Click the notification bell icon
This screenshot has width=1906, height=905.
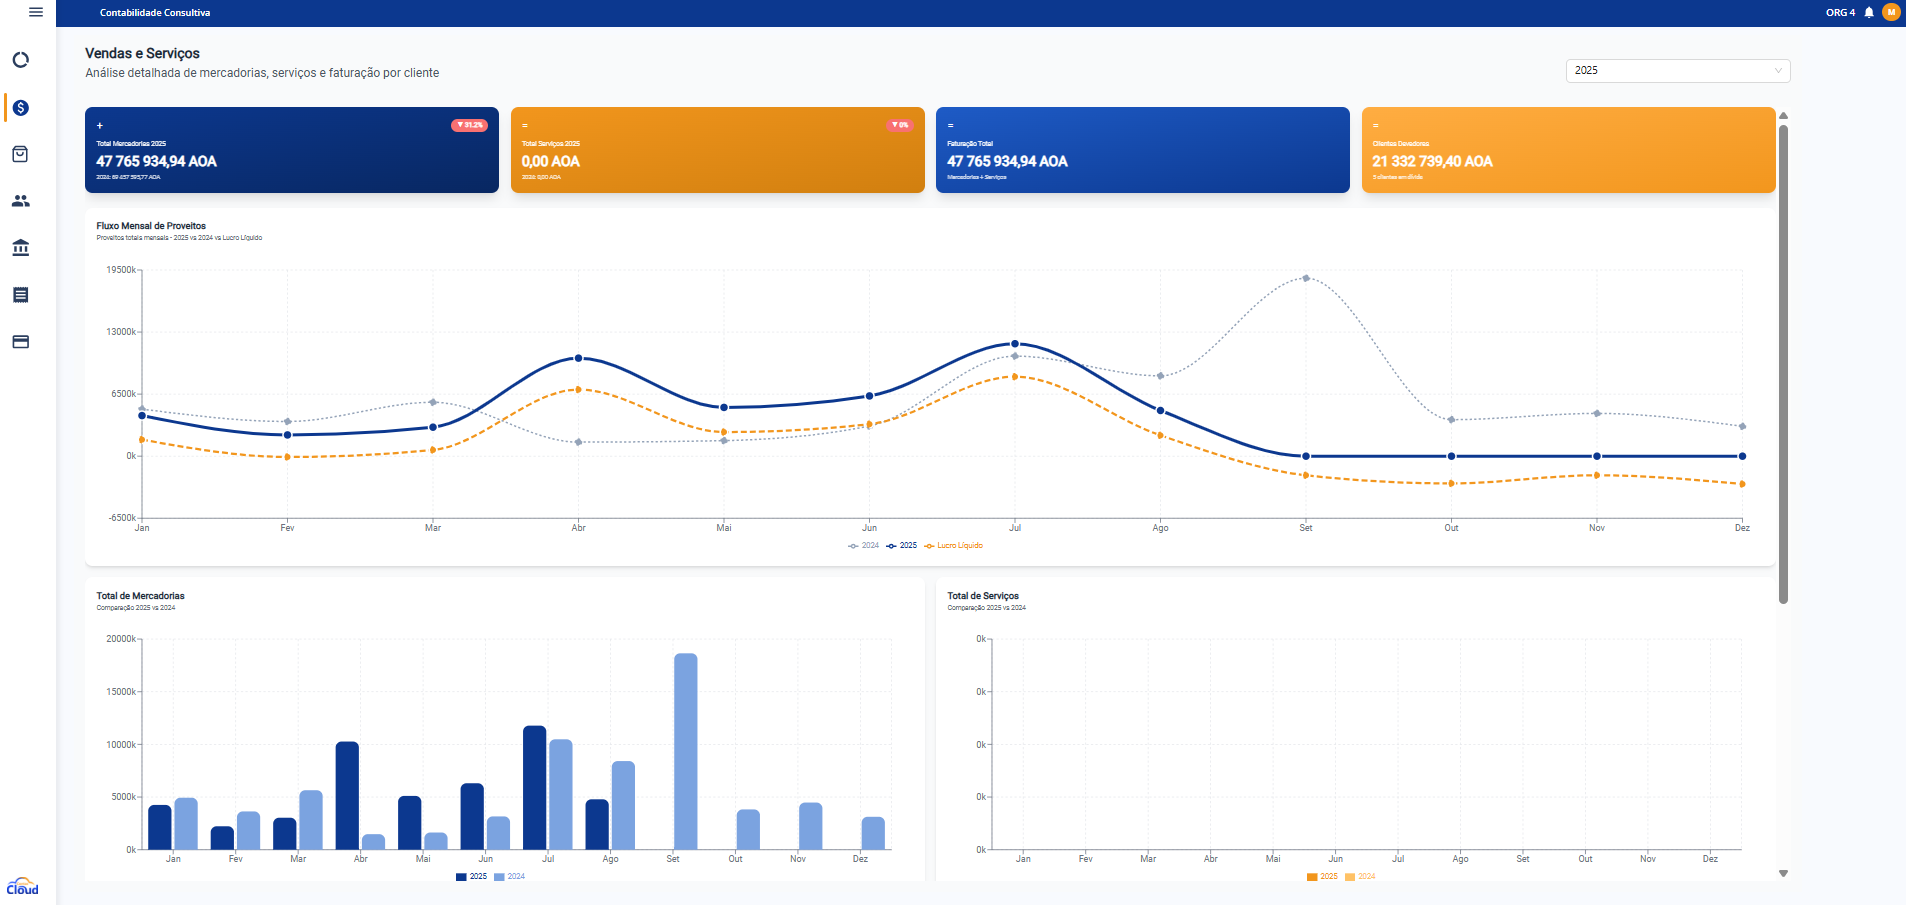tap(1869, 13)
